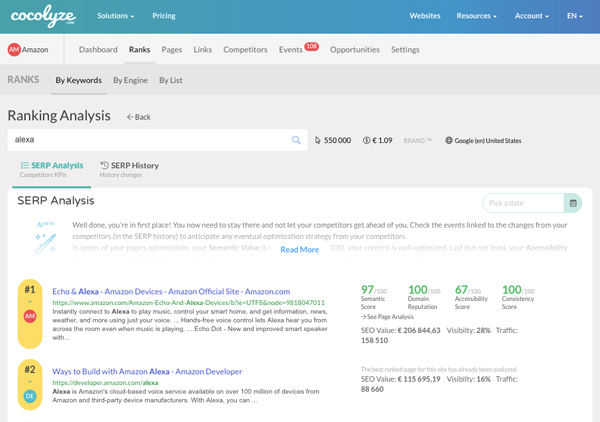Click SEO Value € 115 695,19
600x422 pixels.
(401, 379)
